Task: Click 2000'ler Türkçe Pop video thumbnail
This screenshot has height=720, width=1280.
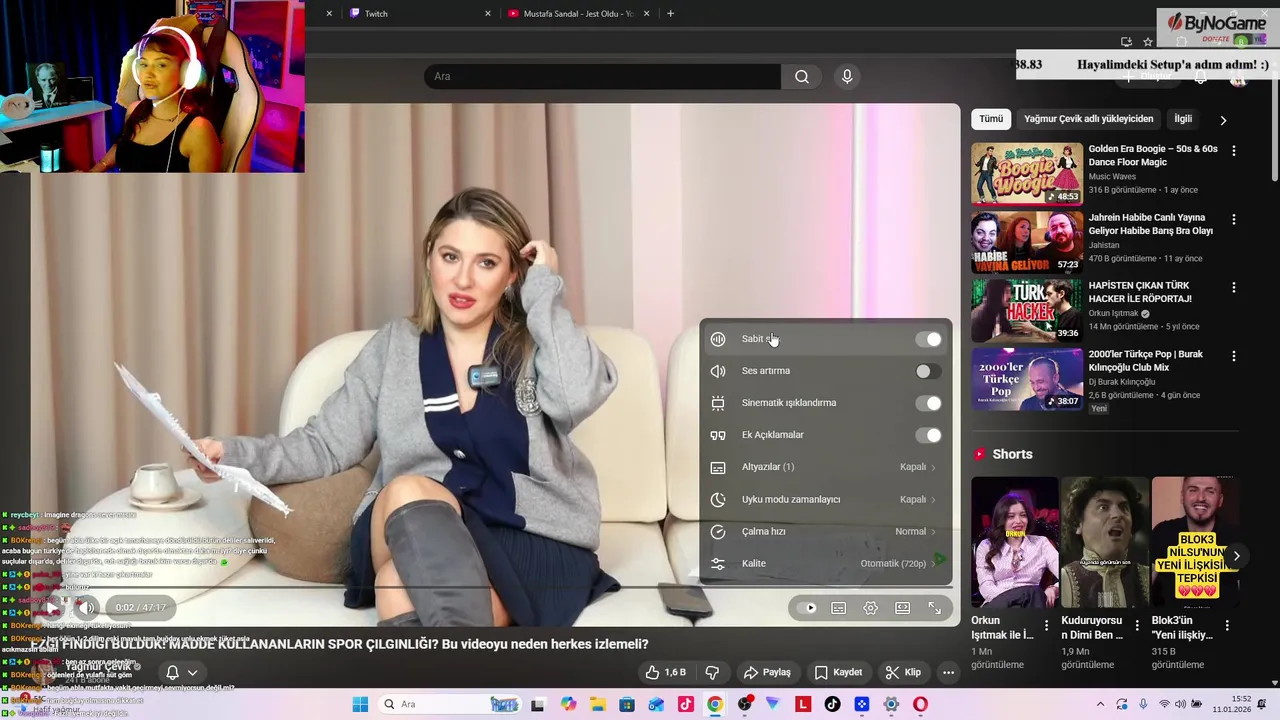Action: (x=1027, y=379)
